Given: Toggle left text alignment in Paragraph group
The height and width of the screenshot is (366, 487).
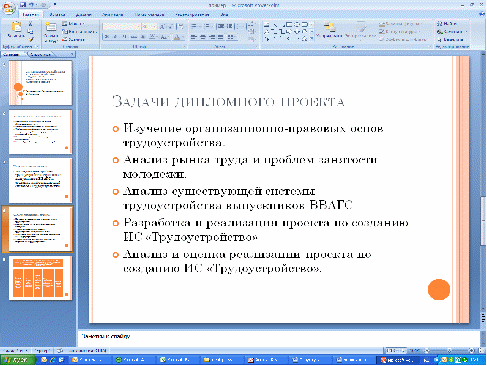Looking at the screenshot, I should 194,37.
